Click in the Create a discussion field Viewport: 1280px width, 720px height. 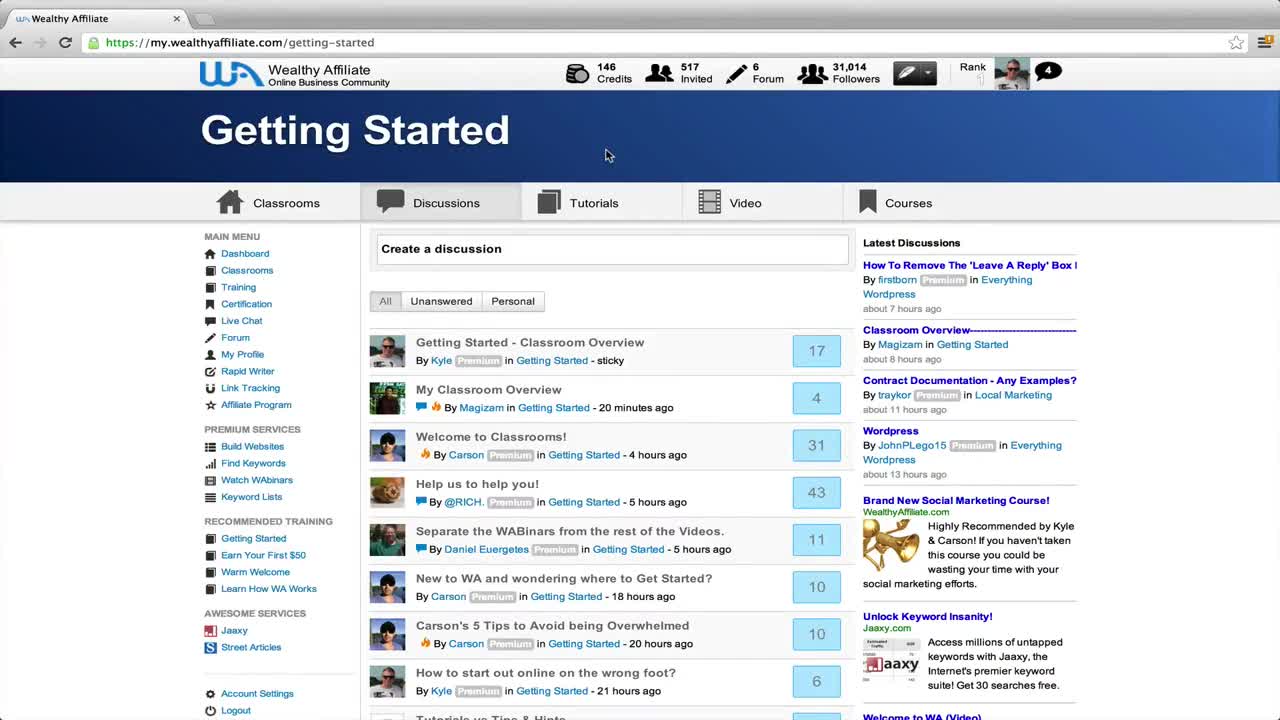[612, 249]
